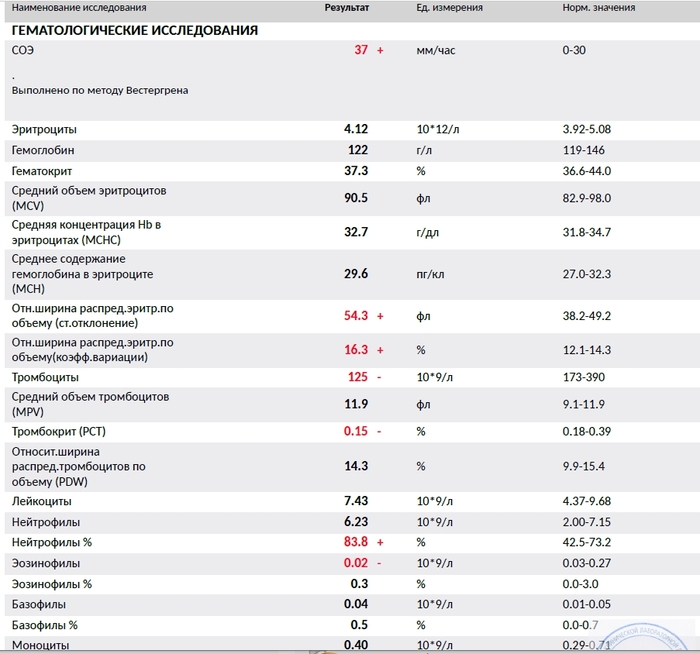Click the red elevated value 54.3
The width and height of the screenshot is (700, 654).
(356, 316)
